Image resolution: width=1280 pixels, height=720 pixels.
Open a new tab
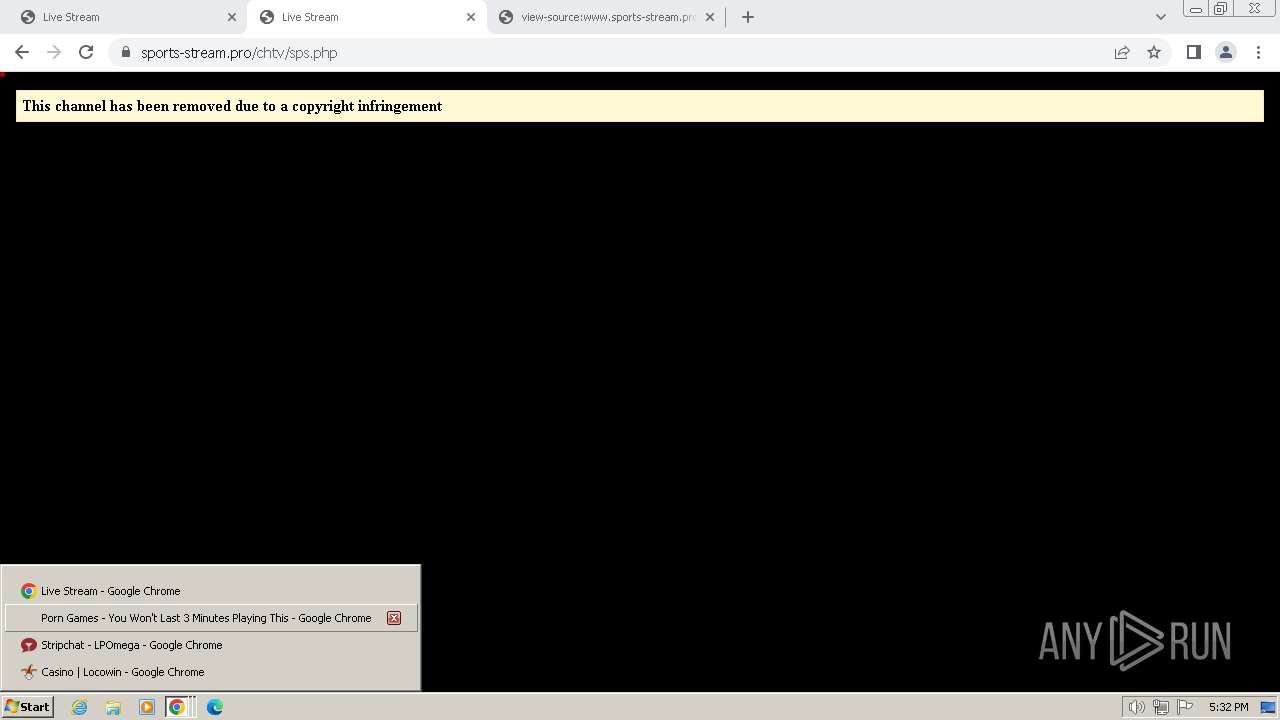(x=748, y=17)
